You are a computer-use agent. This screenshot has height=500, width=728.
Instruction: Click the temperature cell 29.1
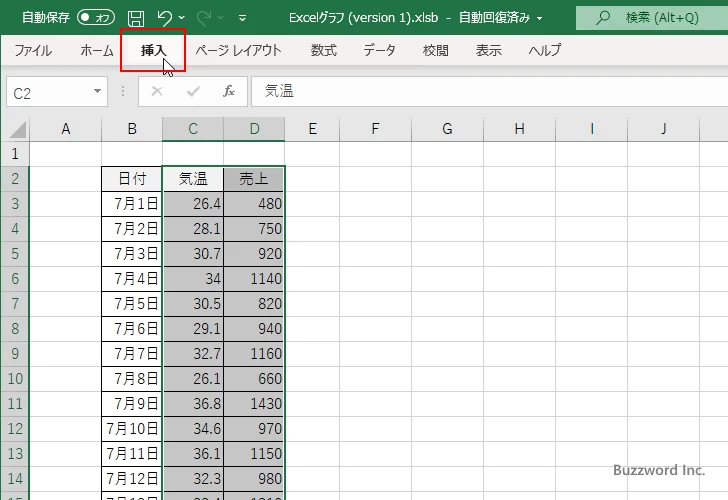(x=193, y=329)
